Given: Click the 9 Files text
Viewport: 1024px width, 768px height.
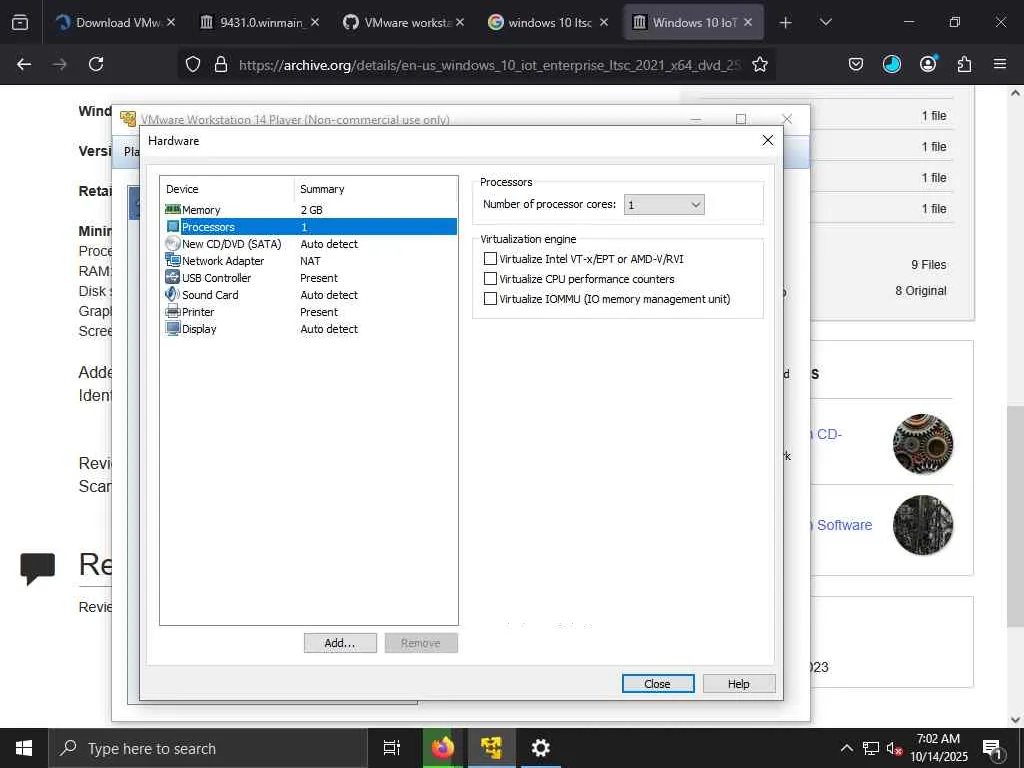Looking at the screenshot, I should [929, 264].
